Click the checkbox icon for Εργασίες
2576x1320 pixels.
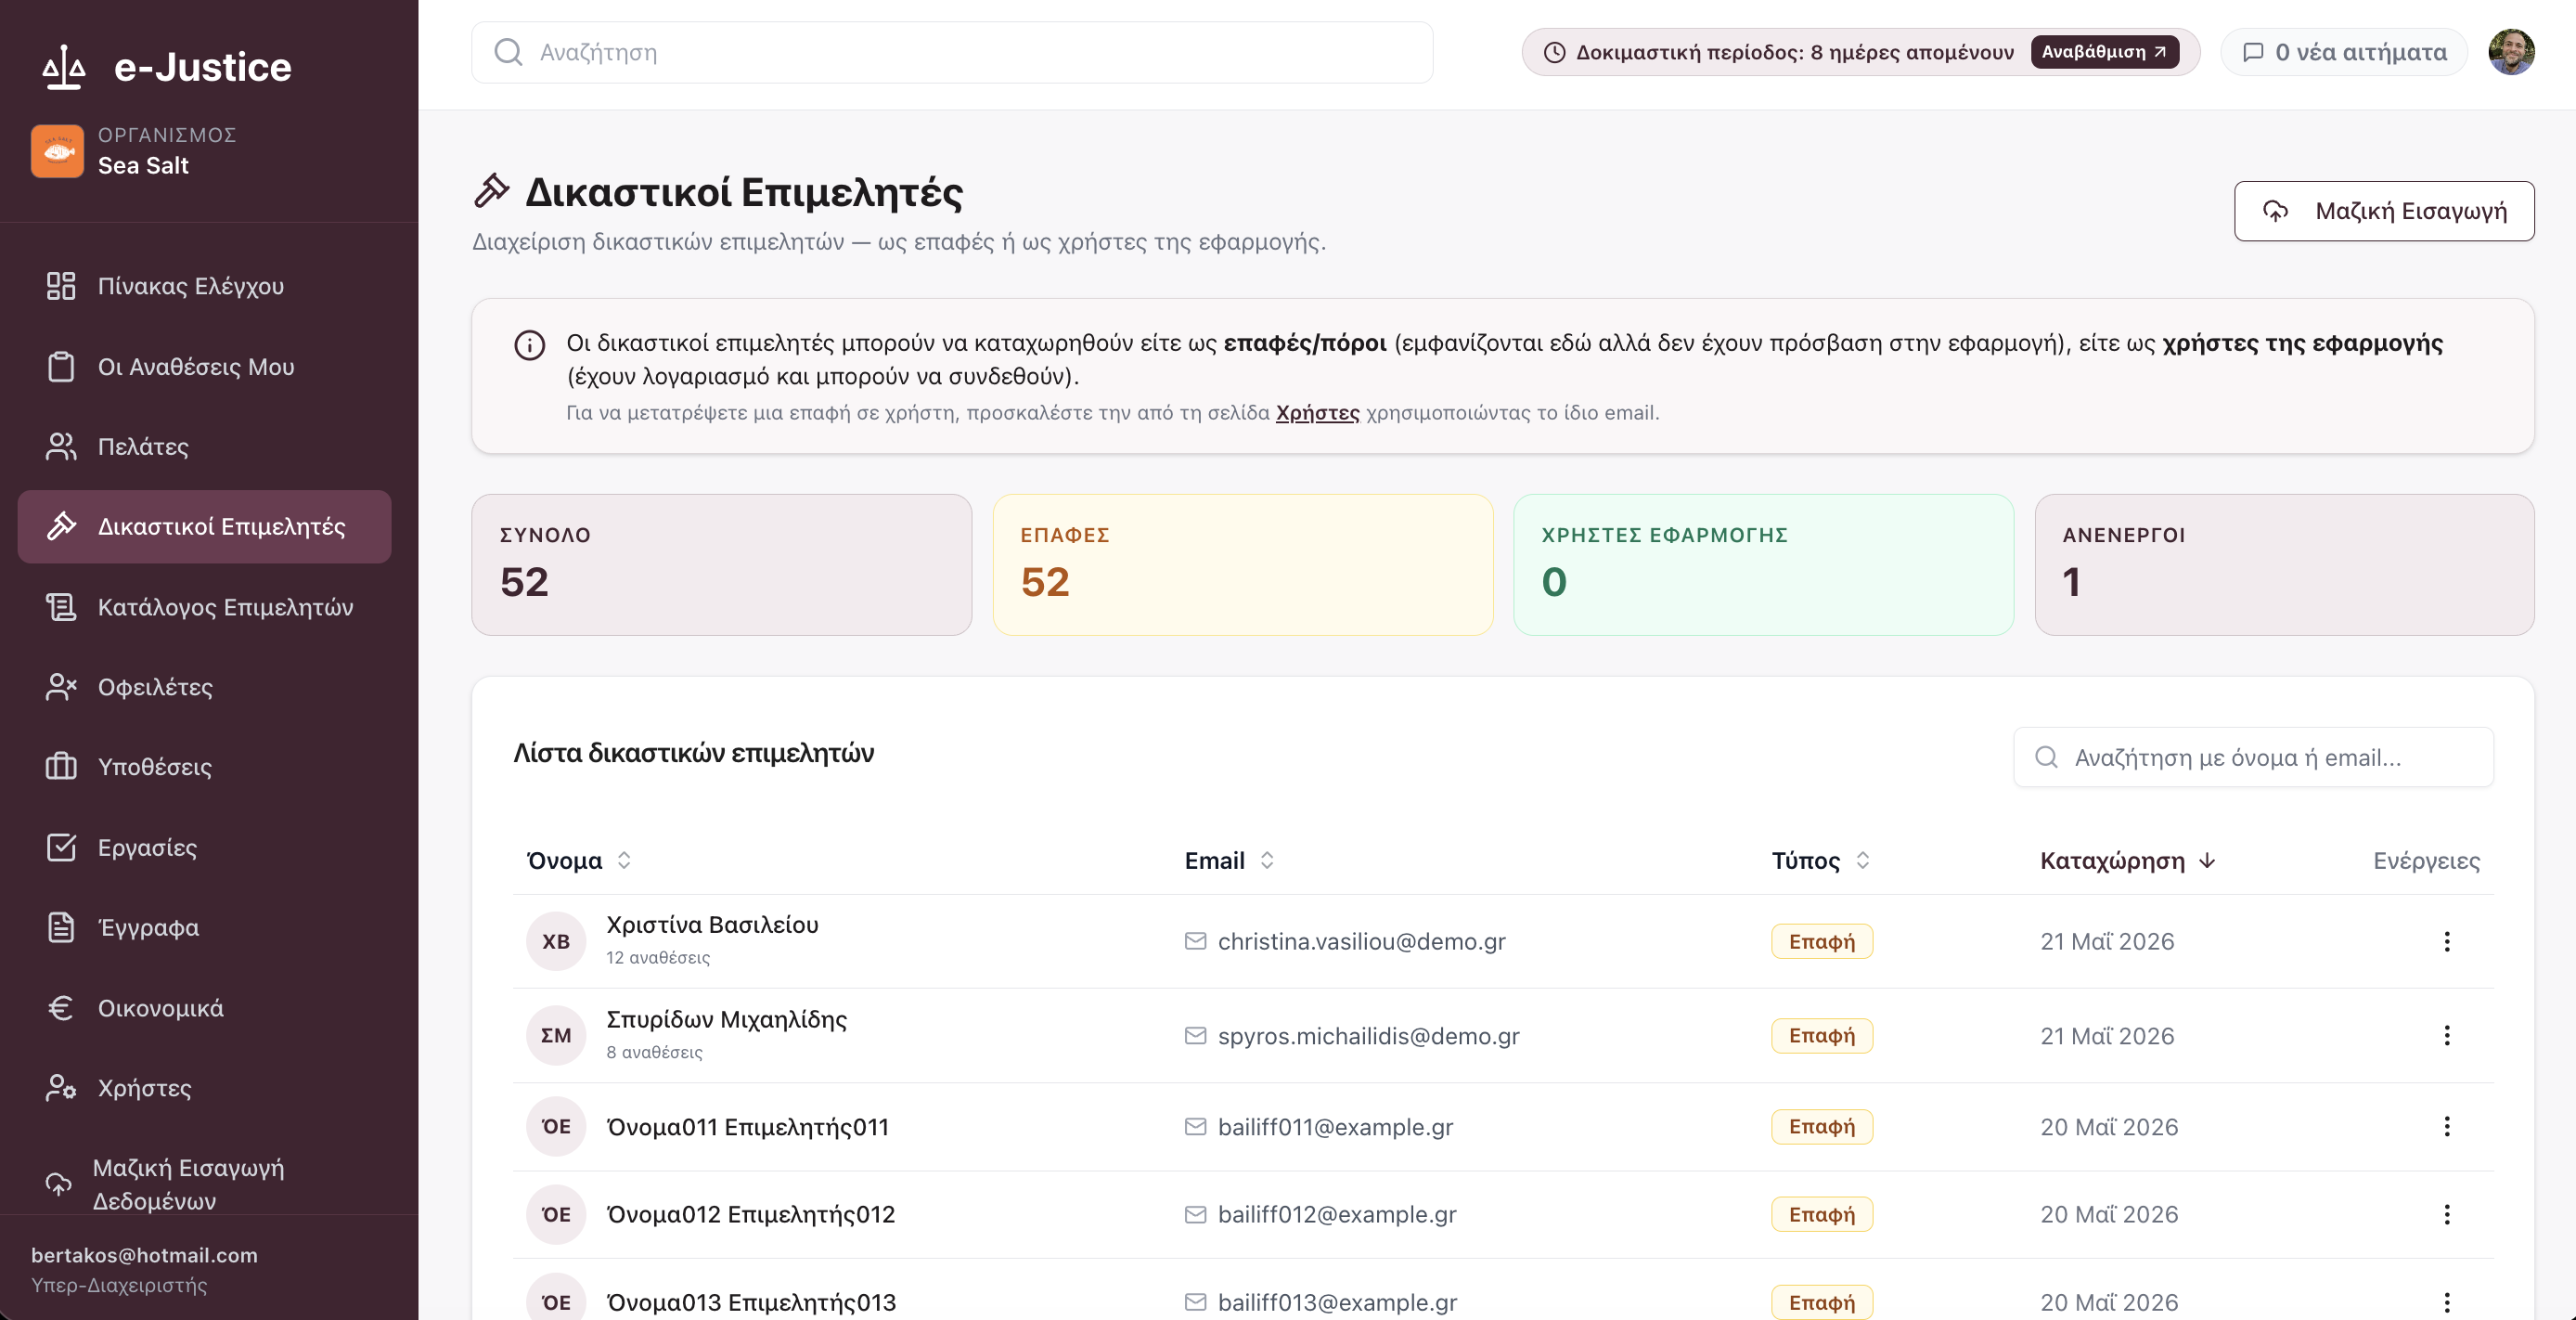point(61,847)
